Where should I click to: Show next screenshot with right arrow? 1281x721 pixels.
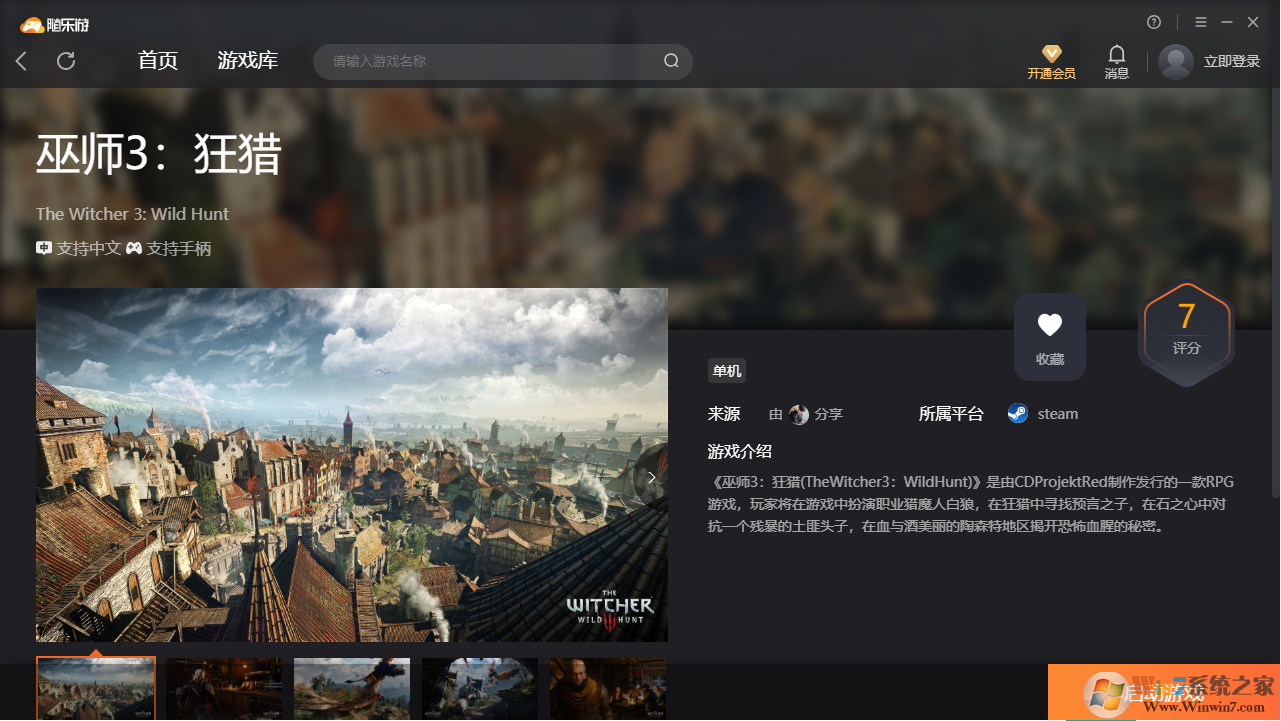point(651,478)
